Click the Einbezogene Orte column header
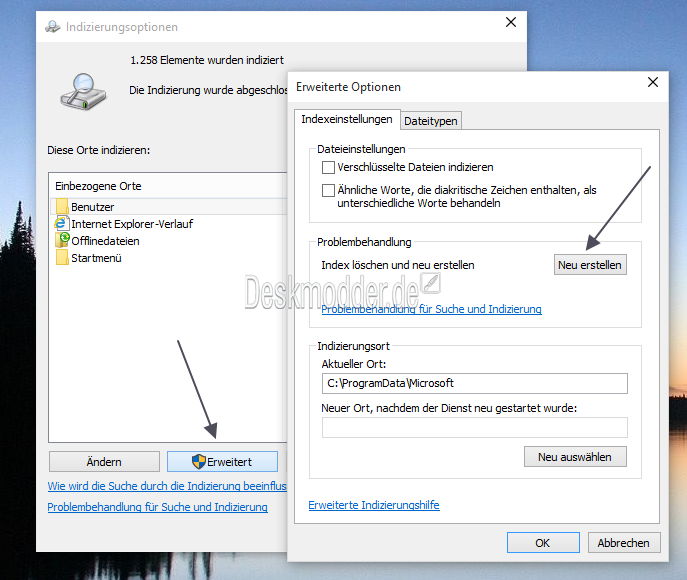Viewport: 687px width, 580px height. [168, 186]
